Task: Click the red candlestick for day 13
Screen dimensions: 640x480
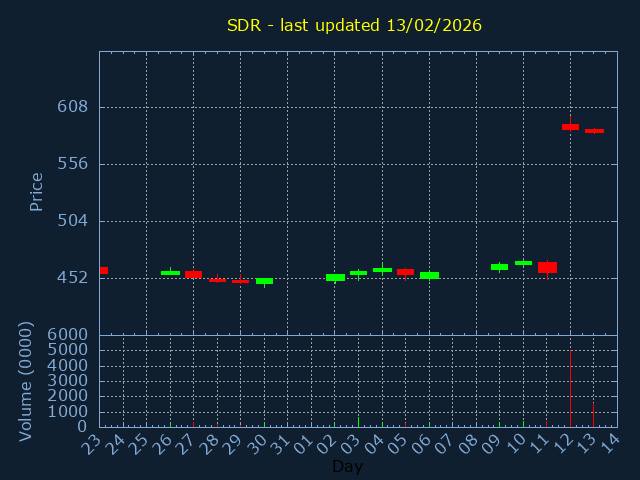Action: 594,131
